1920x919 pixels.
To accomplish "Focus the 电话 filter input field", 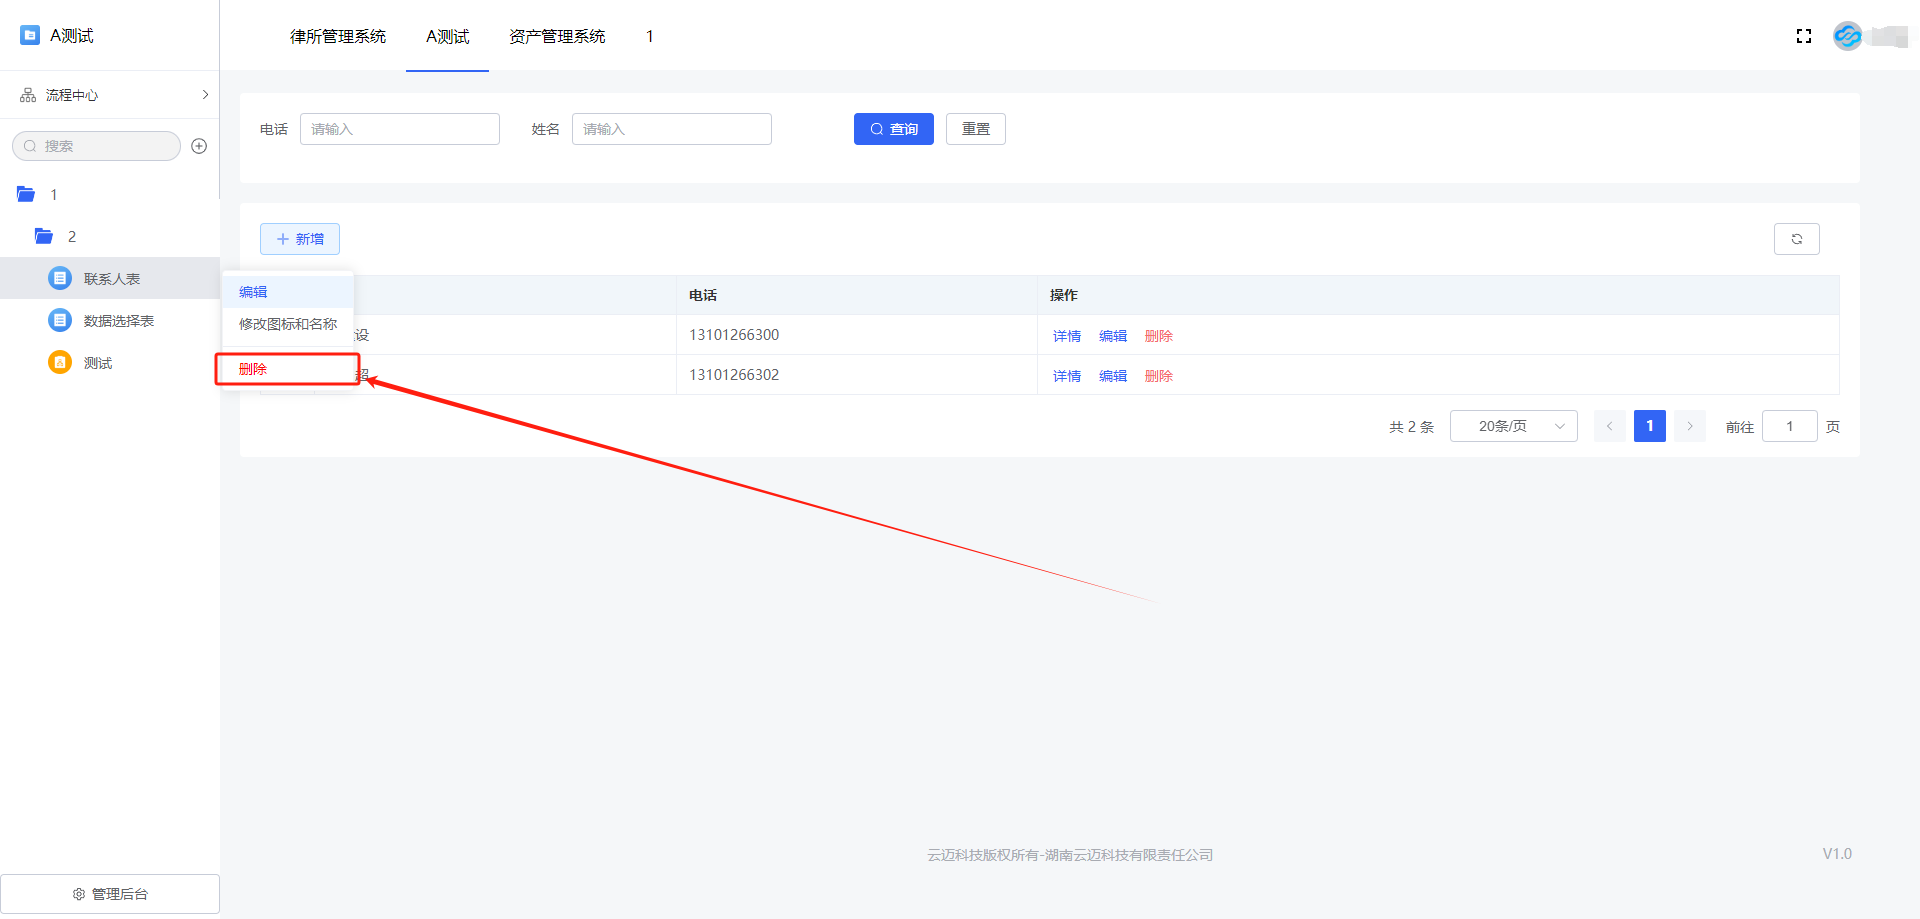I will point(399,129).
